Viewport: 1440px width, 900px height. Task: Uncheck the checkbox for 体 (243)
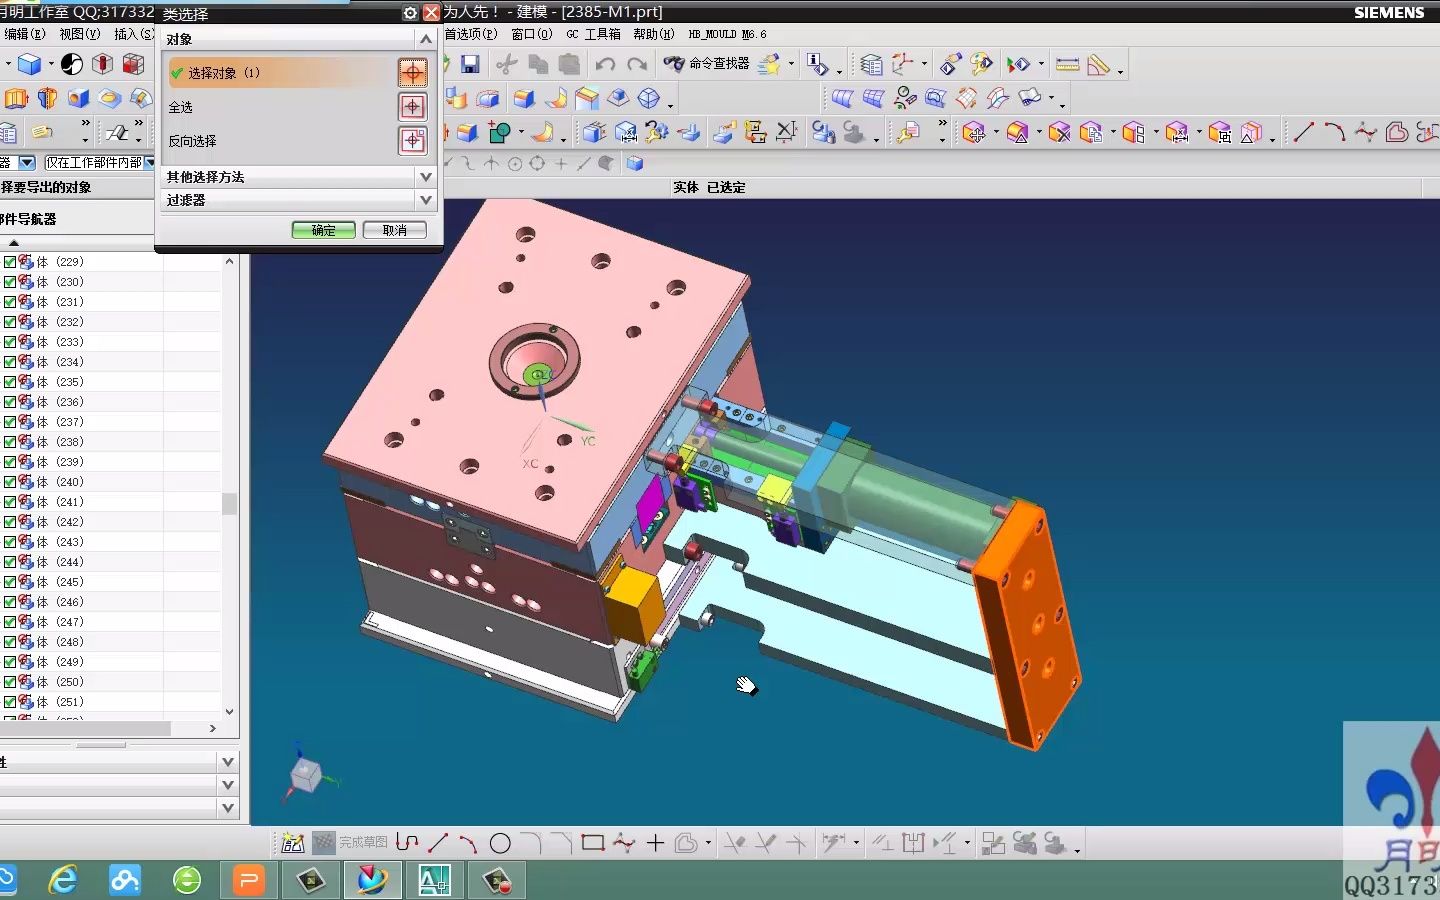(10, 542)
